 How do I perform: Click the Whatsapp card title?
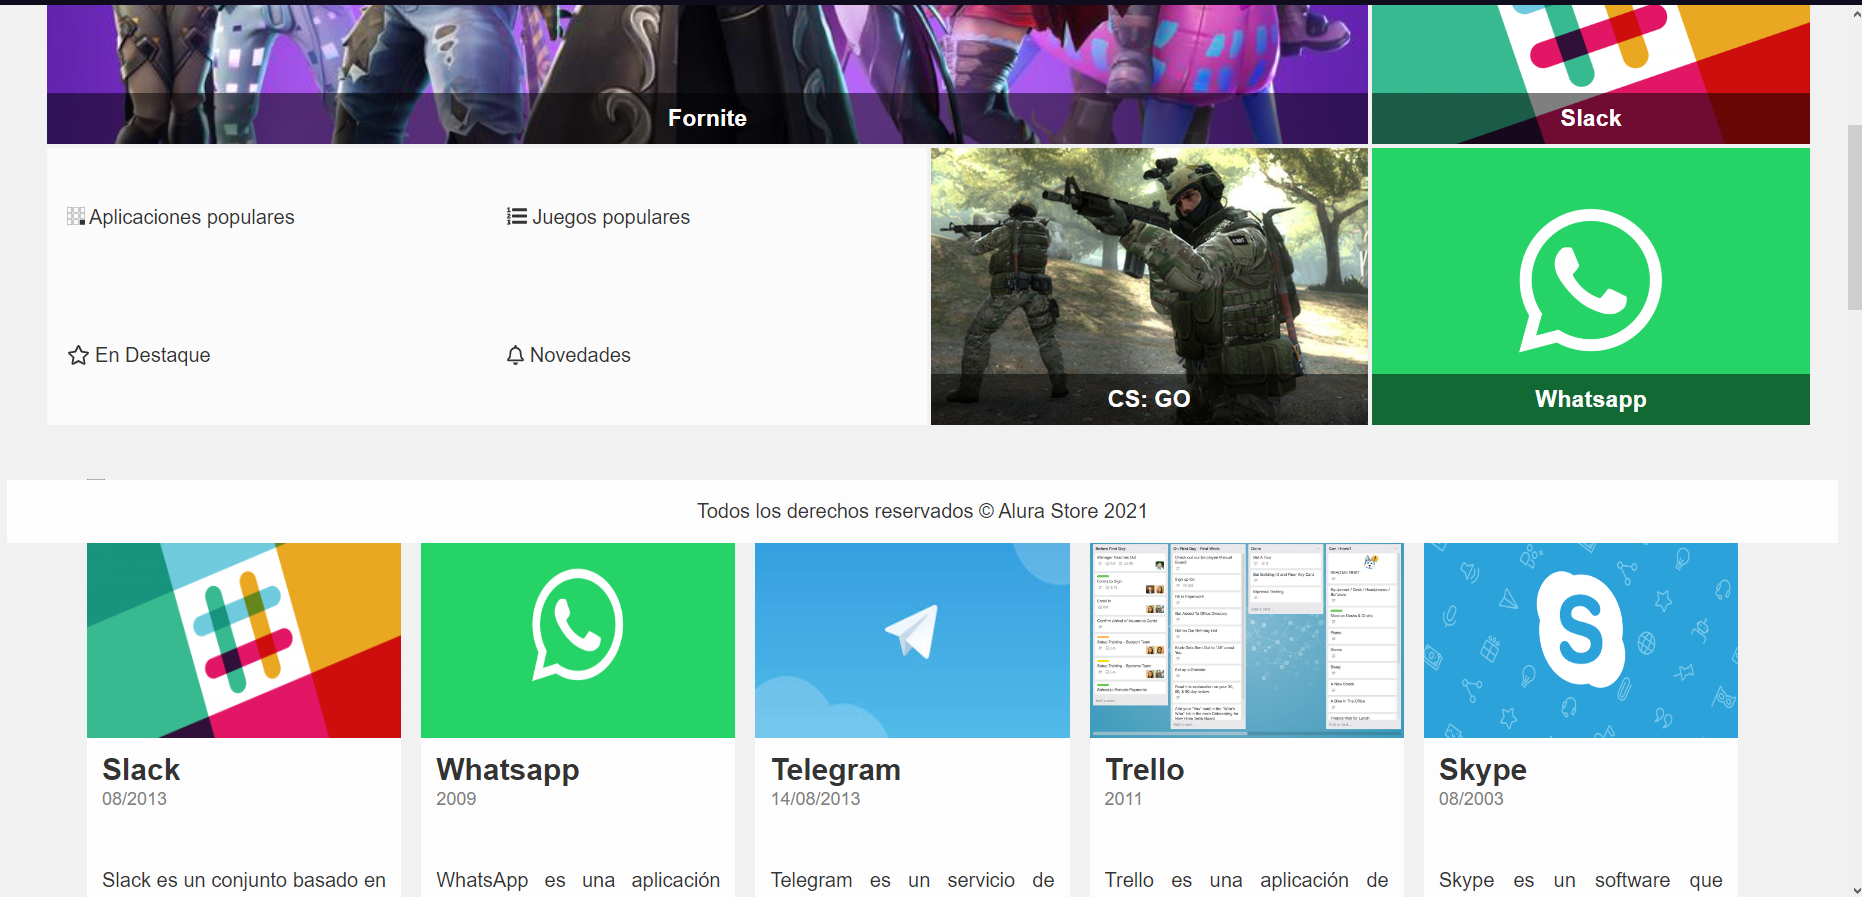(508, 769)
